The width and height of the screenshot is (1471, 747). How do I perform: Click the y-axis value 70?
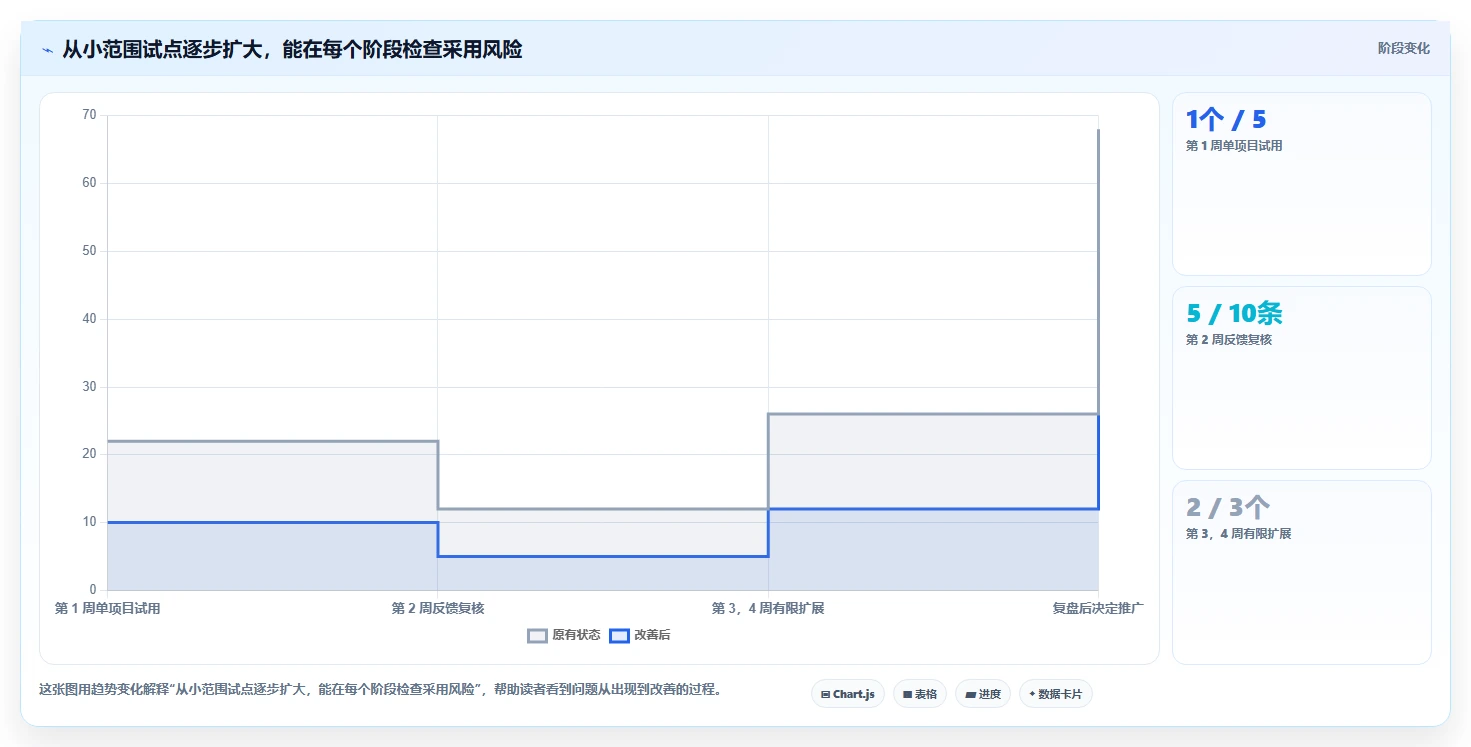point(89,115)
